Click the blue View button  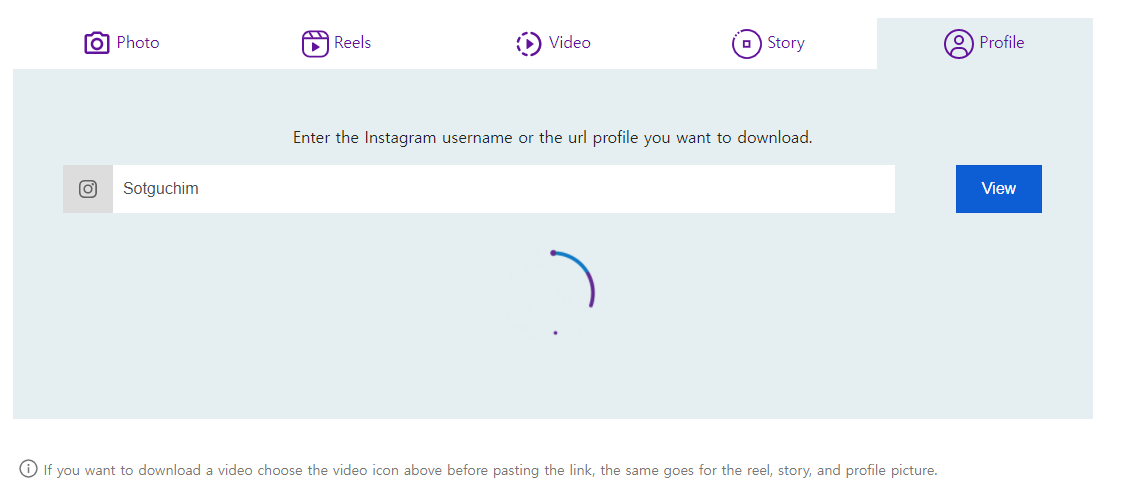[998, 188]
